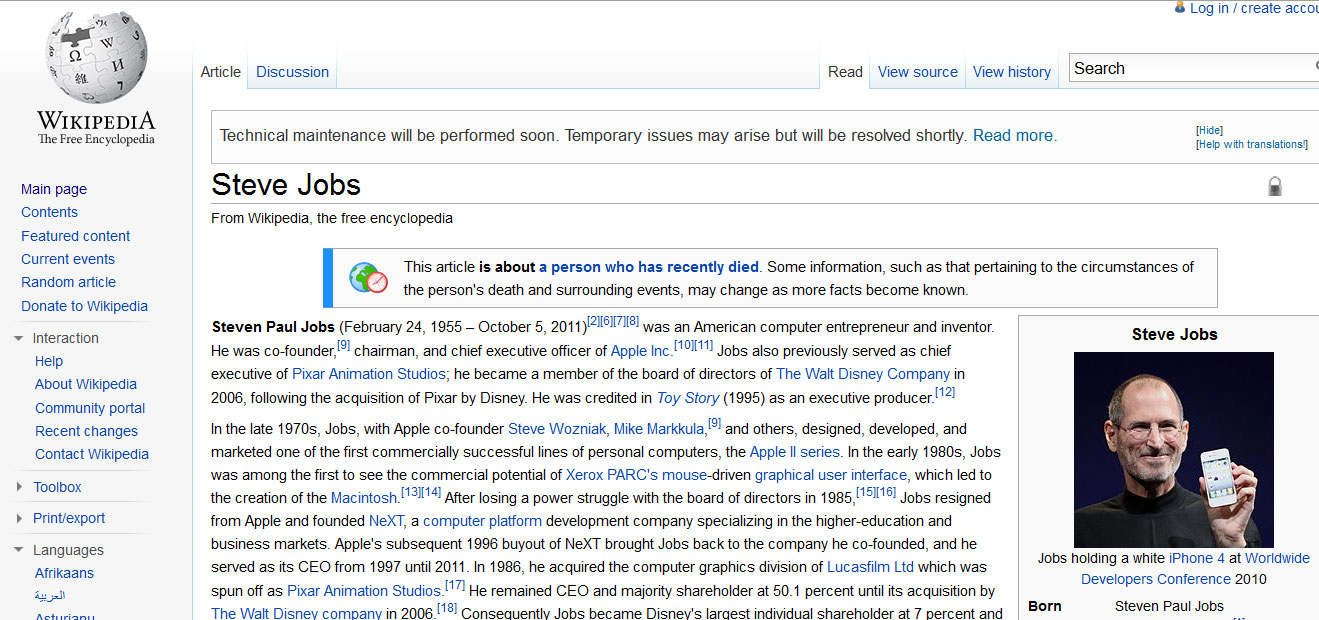Image resolution: width=1319 pixels, height=620 pixels.
Task: Select the Read tab
Action: [845, 72]
